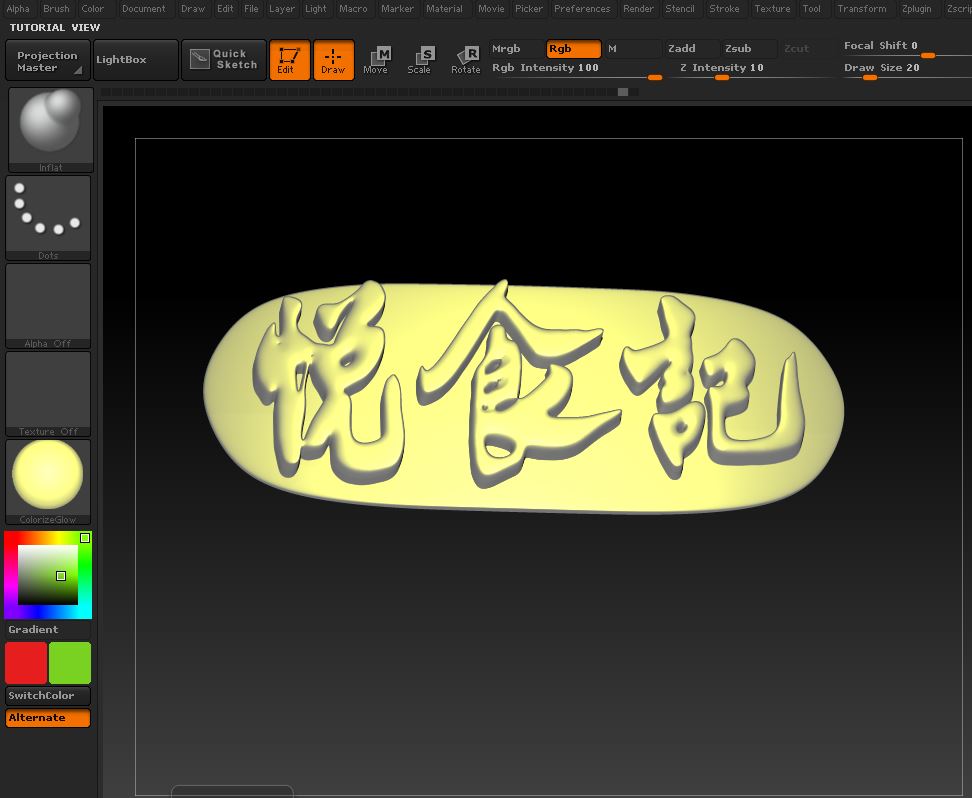Open the Document menu
Image resolution: width=972 pixels, height=798 pixels.
pyautogui.click(x=144, y=9)
